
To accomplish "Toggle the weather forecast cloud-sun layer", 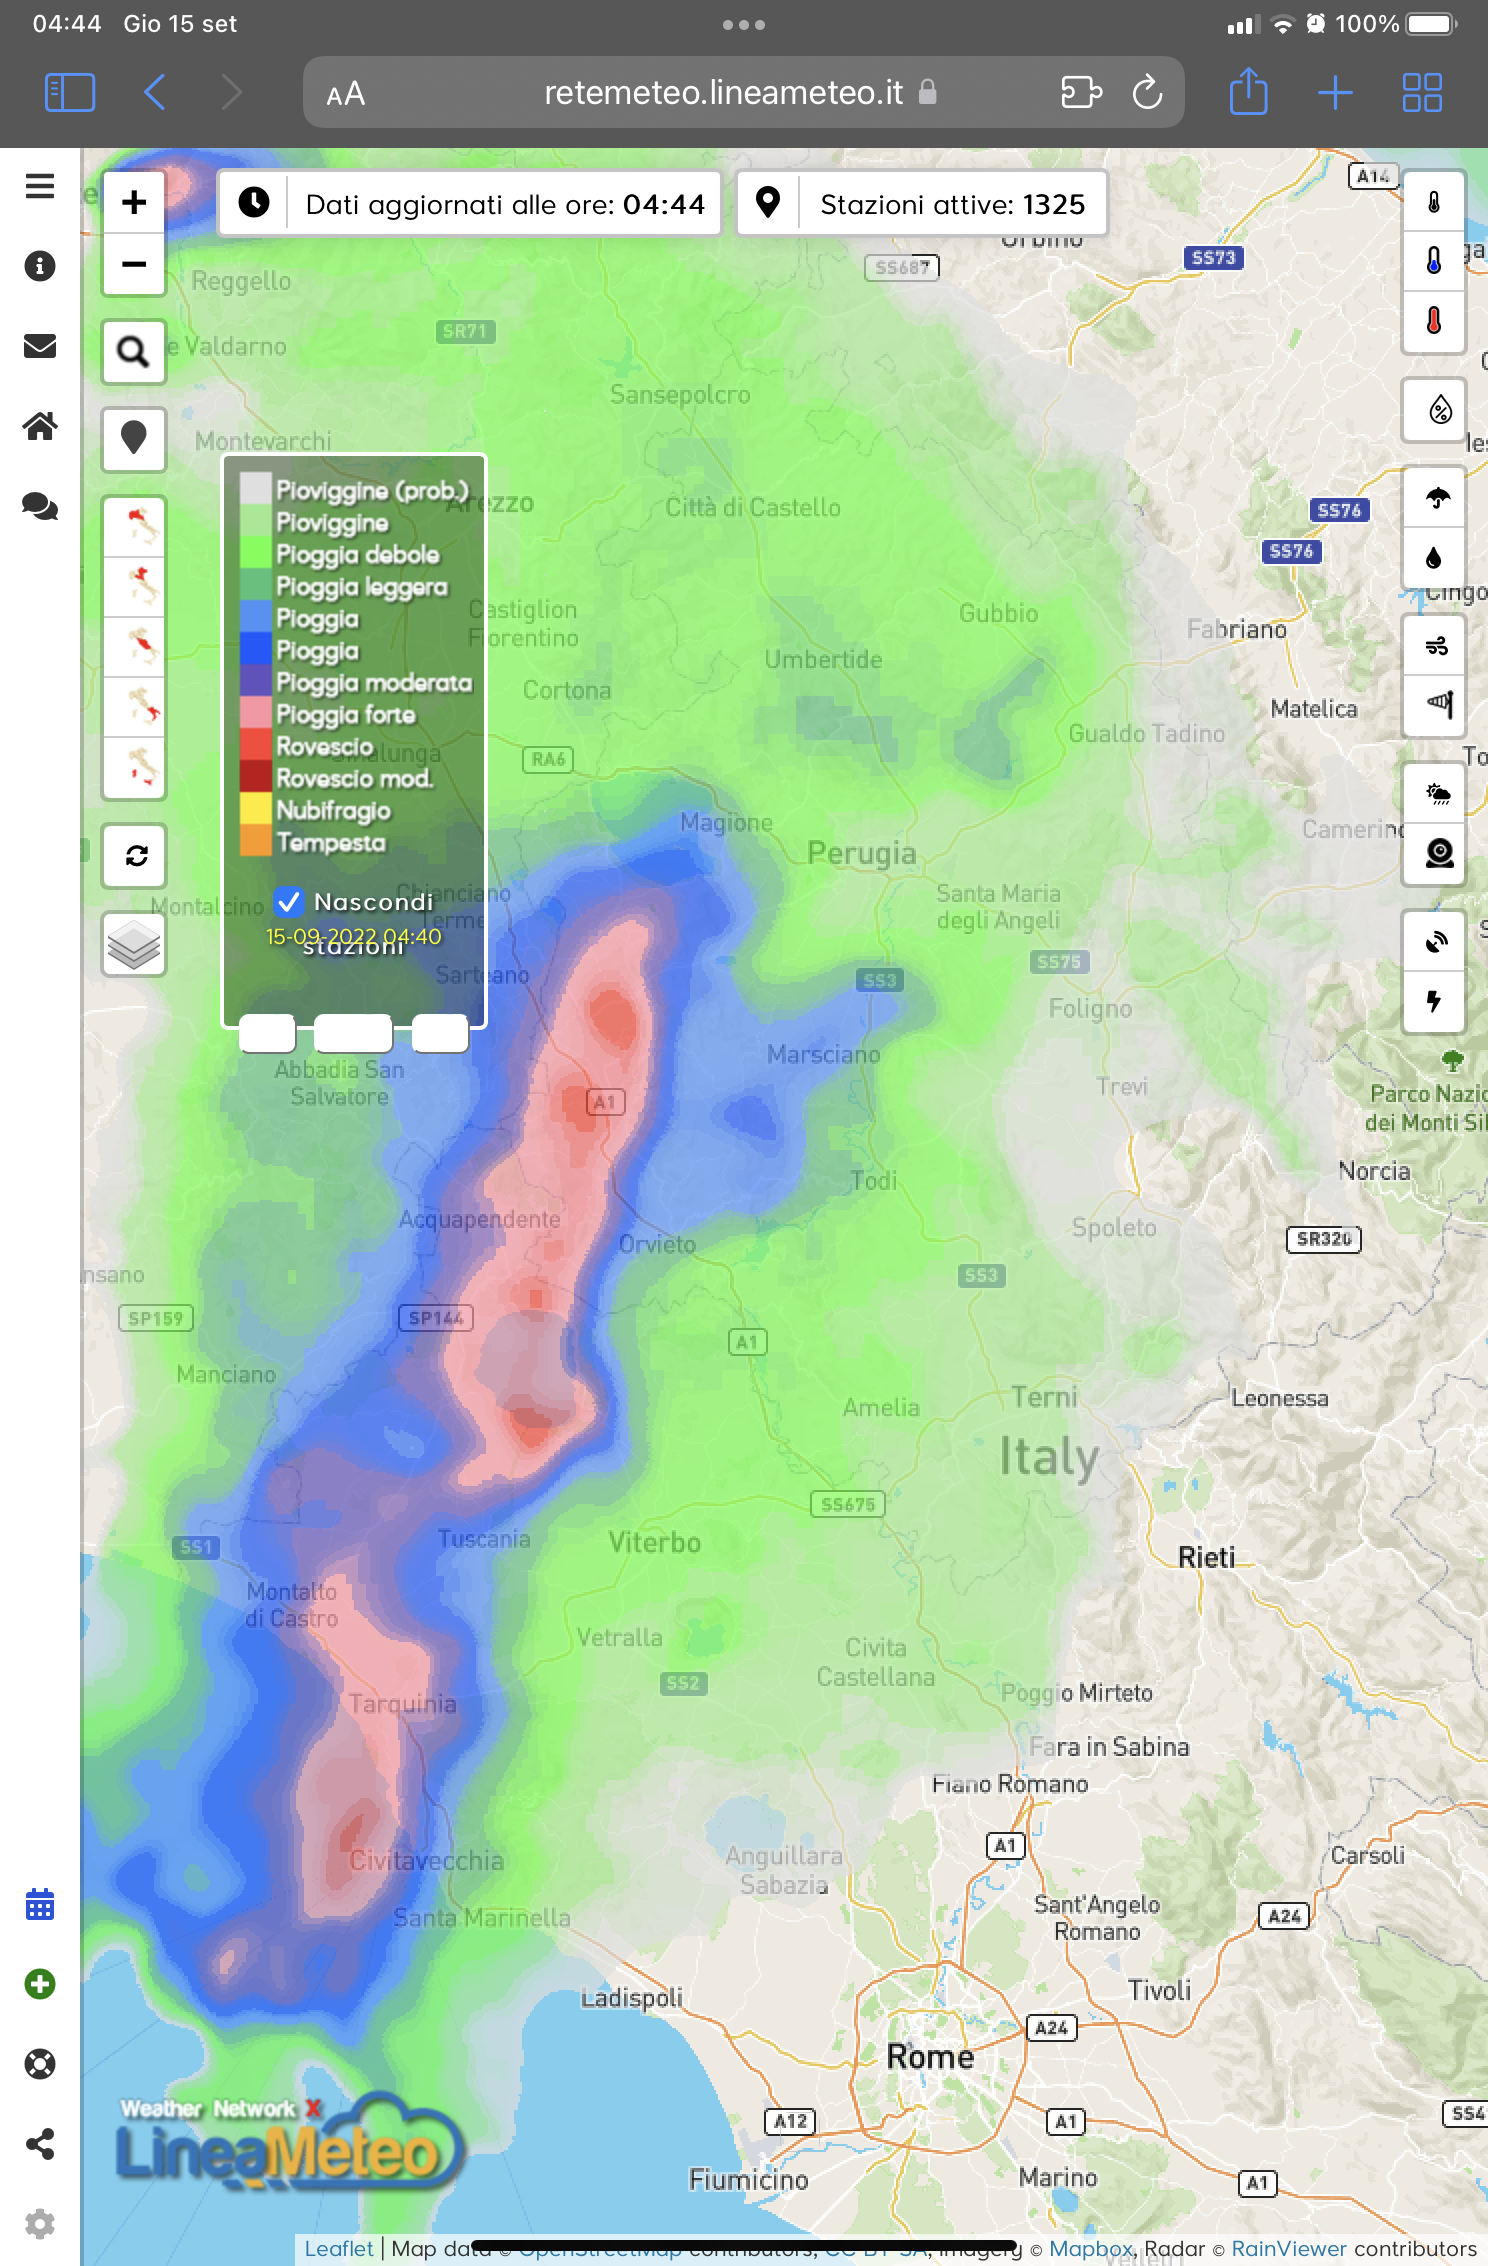I will point(1436,794).
